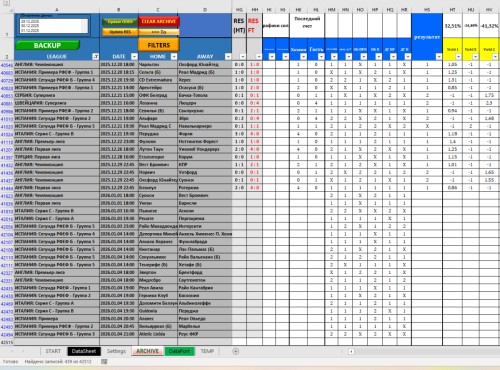Add a new sheet with the plus icon
This screenshot has height=370, width=500.
click(x=236, y=351)
